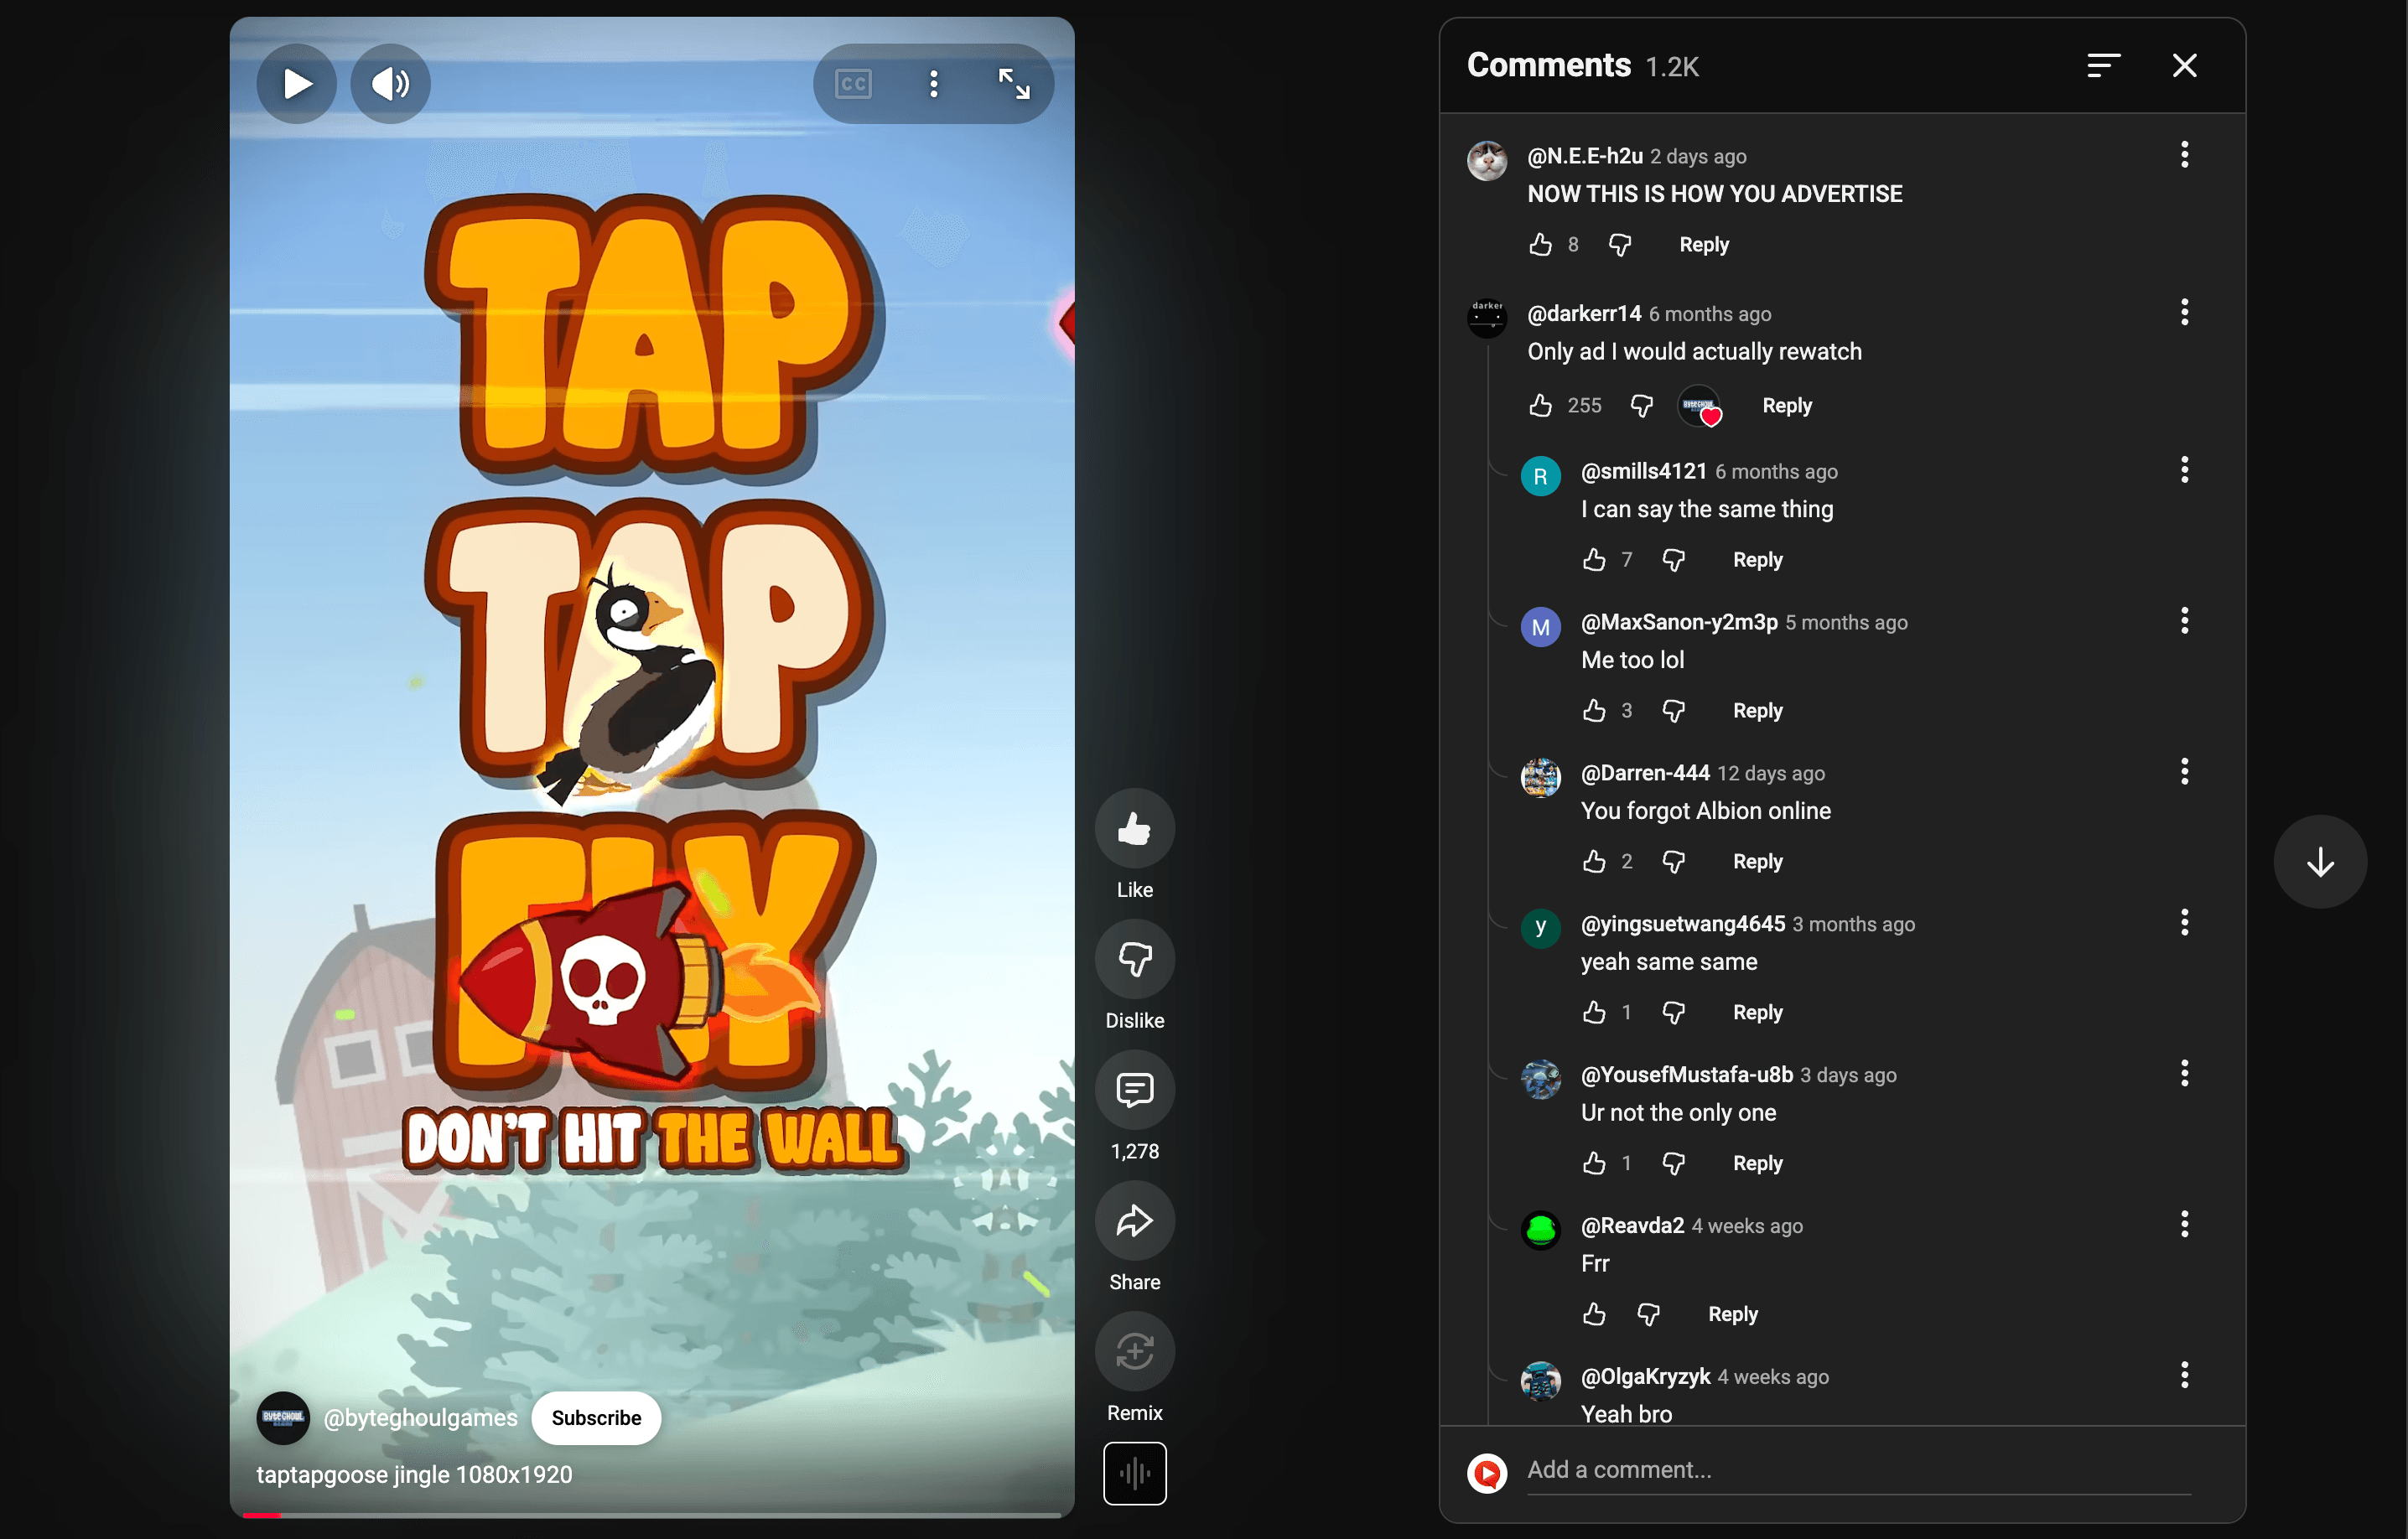The width and height of the screenshot is (2408, 1539).
Task: Like @MaxSanon-y2m3p's reply
Action: pos(1594,710)
